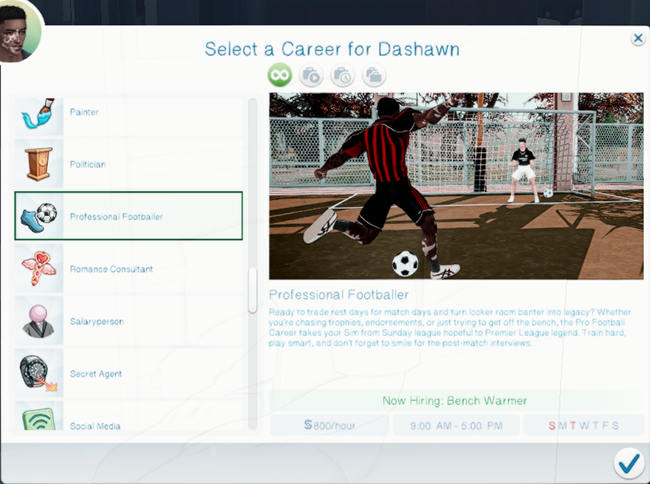Click the Secret Agent watch icon
The image size is (650, 484).
click(x=39, y=373)
